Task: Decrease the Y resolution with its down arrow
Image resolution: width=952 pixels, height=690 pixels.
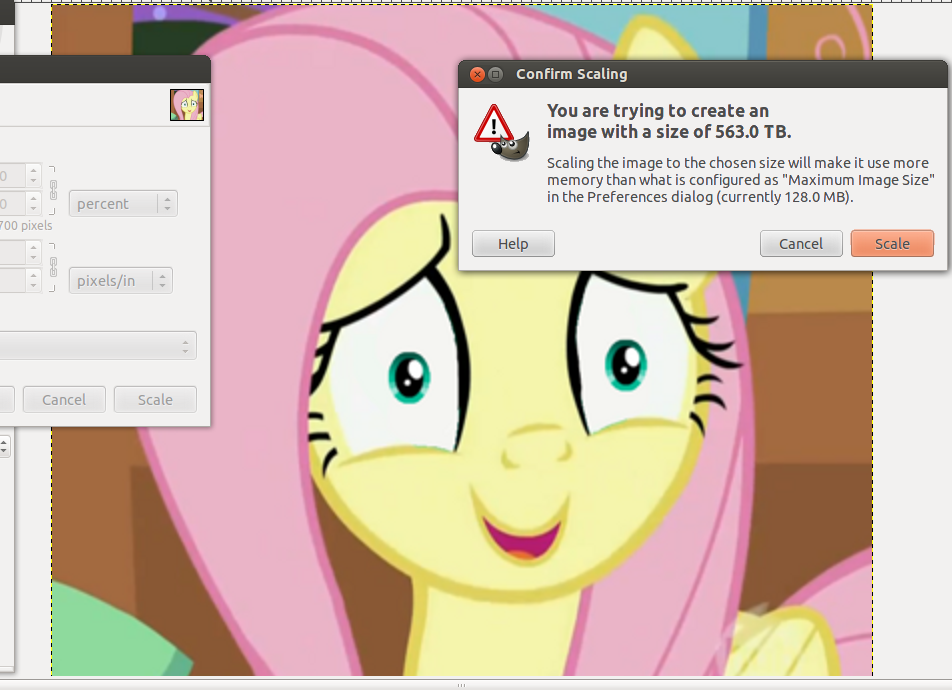Action: (x=33, y=286)
